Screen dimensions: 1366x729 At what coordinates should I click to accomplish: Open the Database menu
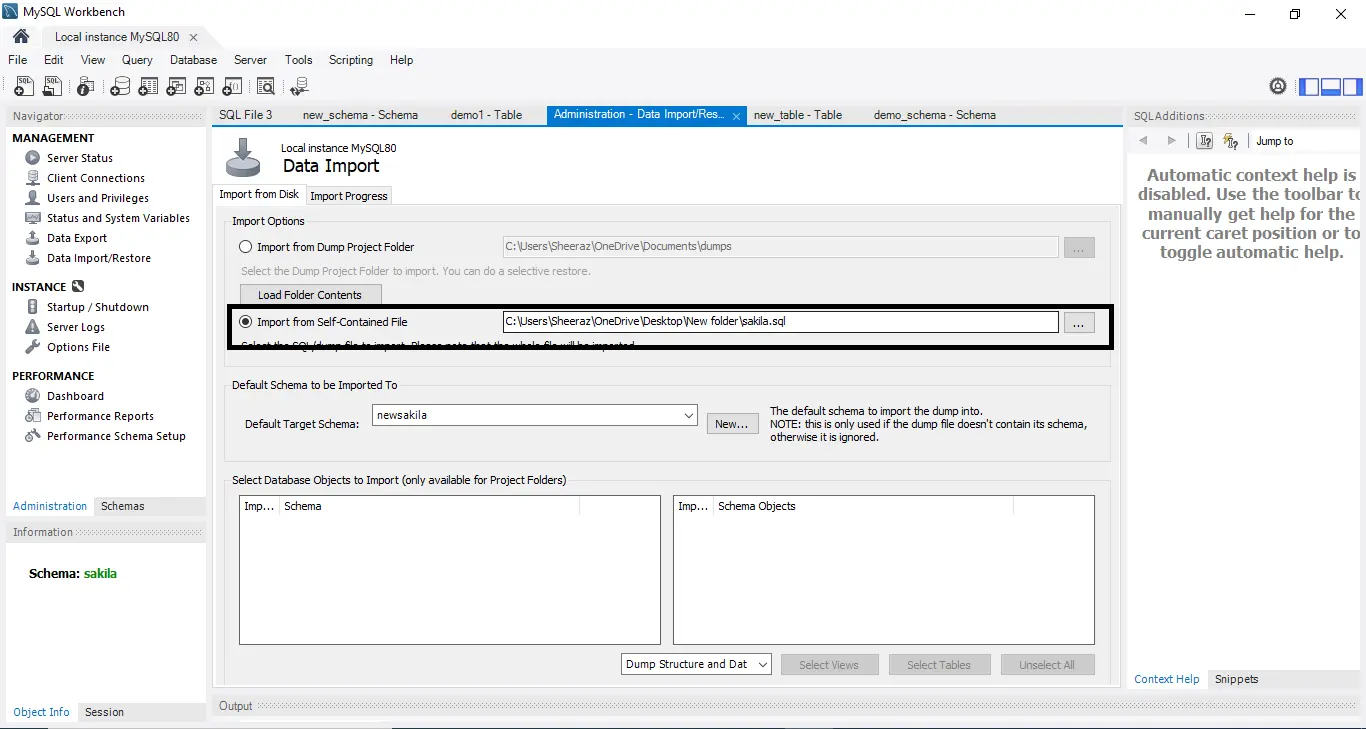[193, 60]
